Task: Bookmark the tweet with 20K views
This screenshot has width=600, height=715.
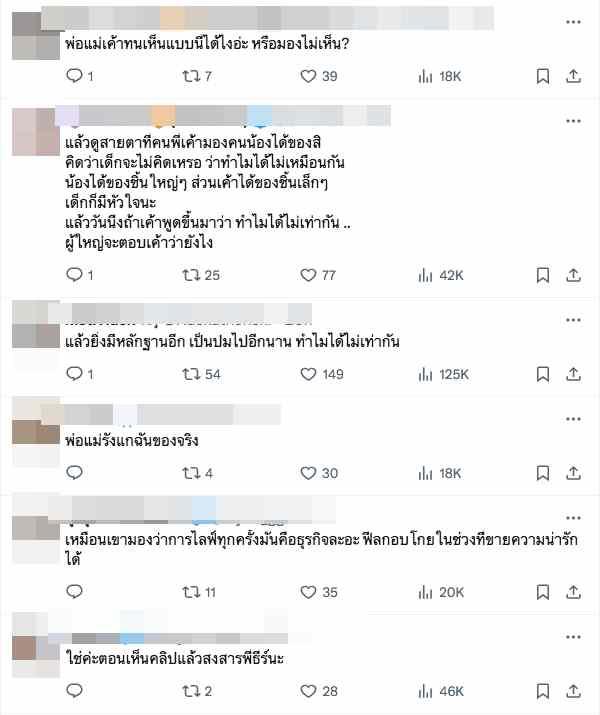Action: pos(543,592)
